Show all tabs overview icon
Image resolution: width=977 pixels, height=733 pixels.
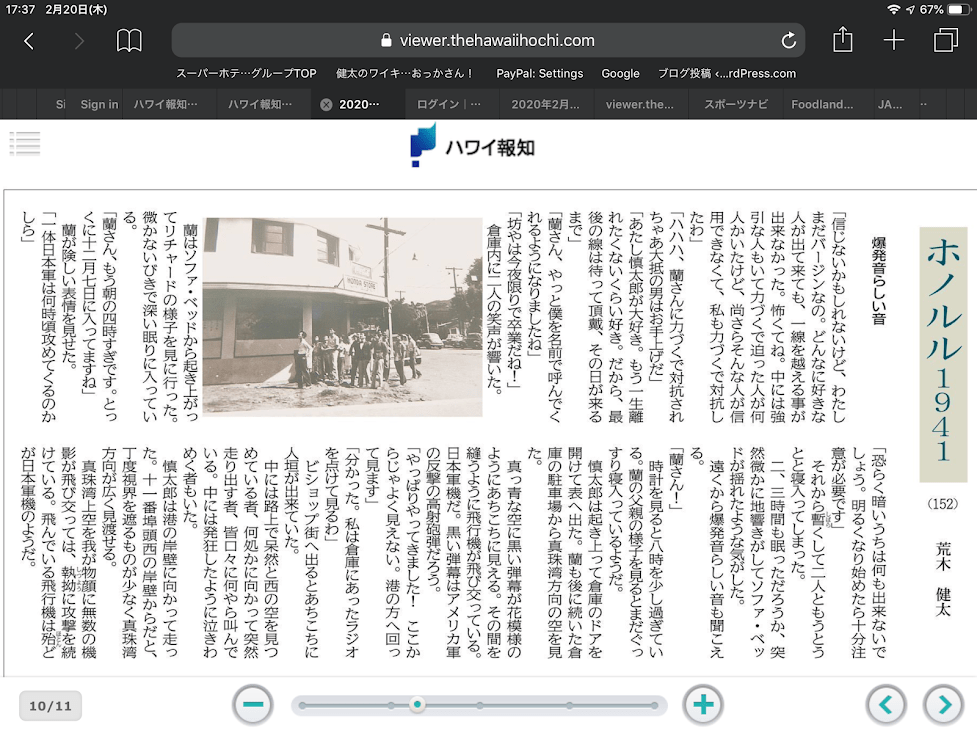[x=945, y=40]
